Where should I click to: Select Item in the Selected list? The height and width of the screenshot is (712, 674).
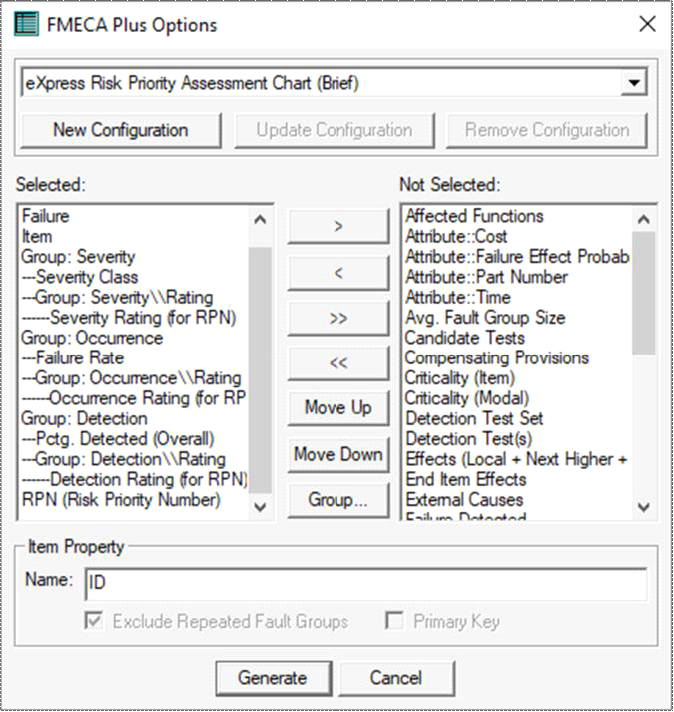pyautogui.click(x=37, y=237)
